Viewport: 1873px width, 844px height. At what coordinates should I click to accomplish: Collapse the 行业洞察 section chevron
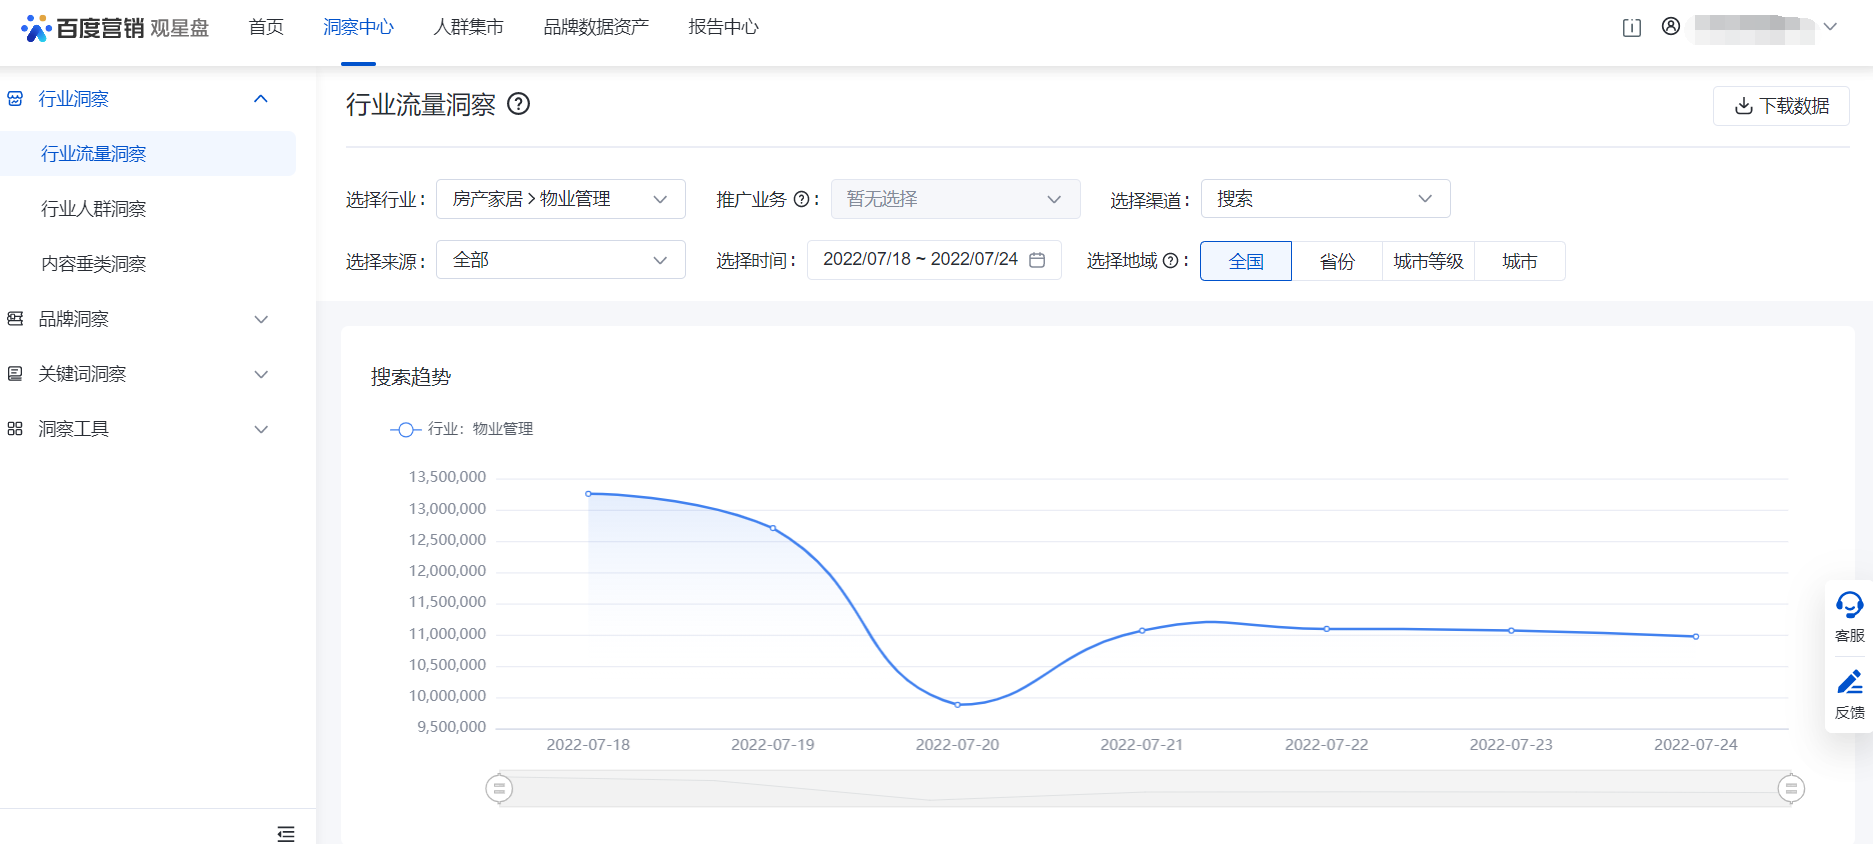[261, 99]
